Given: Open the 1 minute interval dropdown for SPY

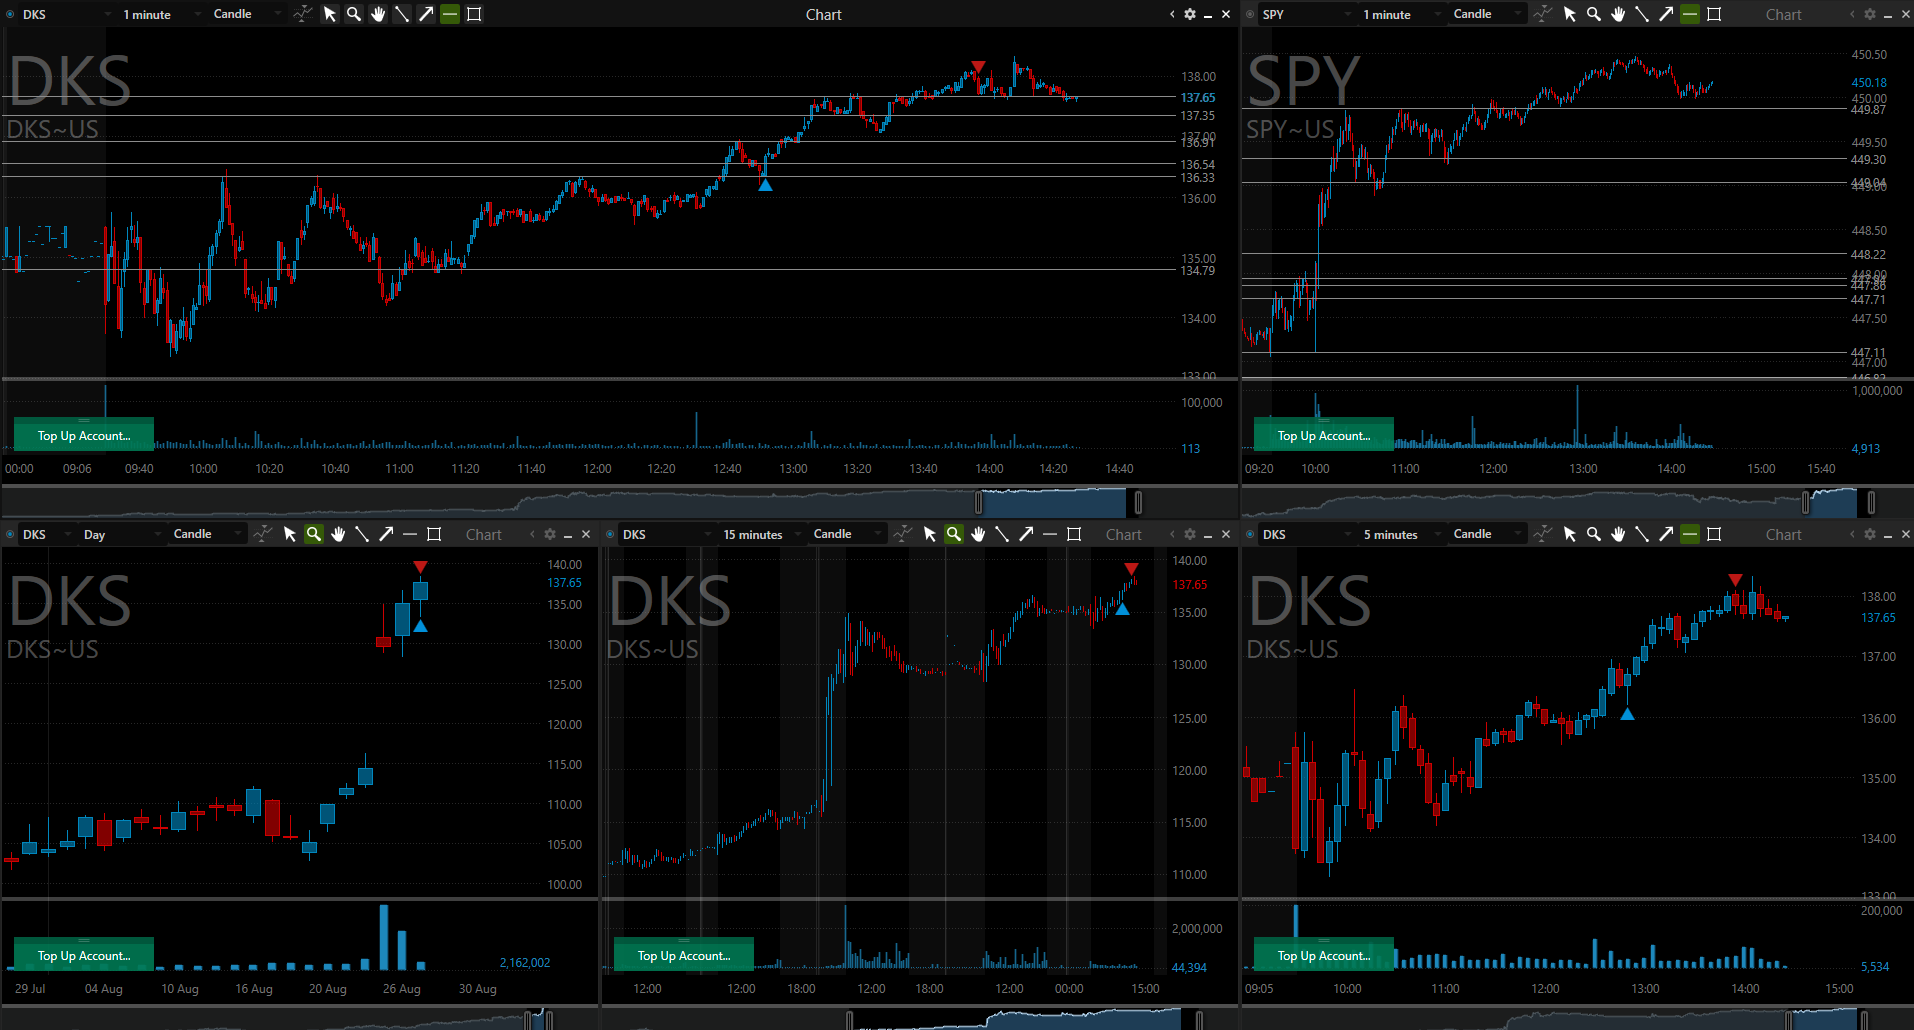Looking at the screenshot, I should click(x=1400, y=14).
